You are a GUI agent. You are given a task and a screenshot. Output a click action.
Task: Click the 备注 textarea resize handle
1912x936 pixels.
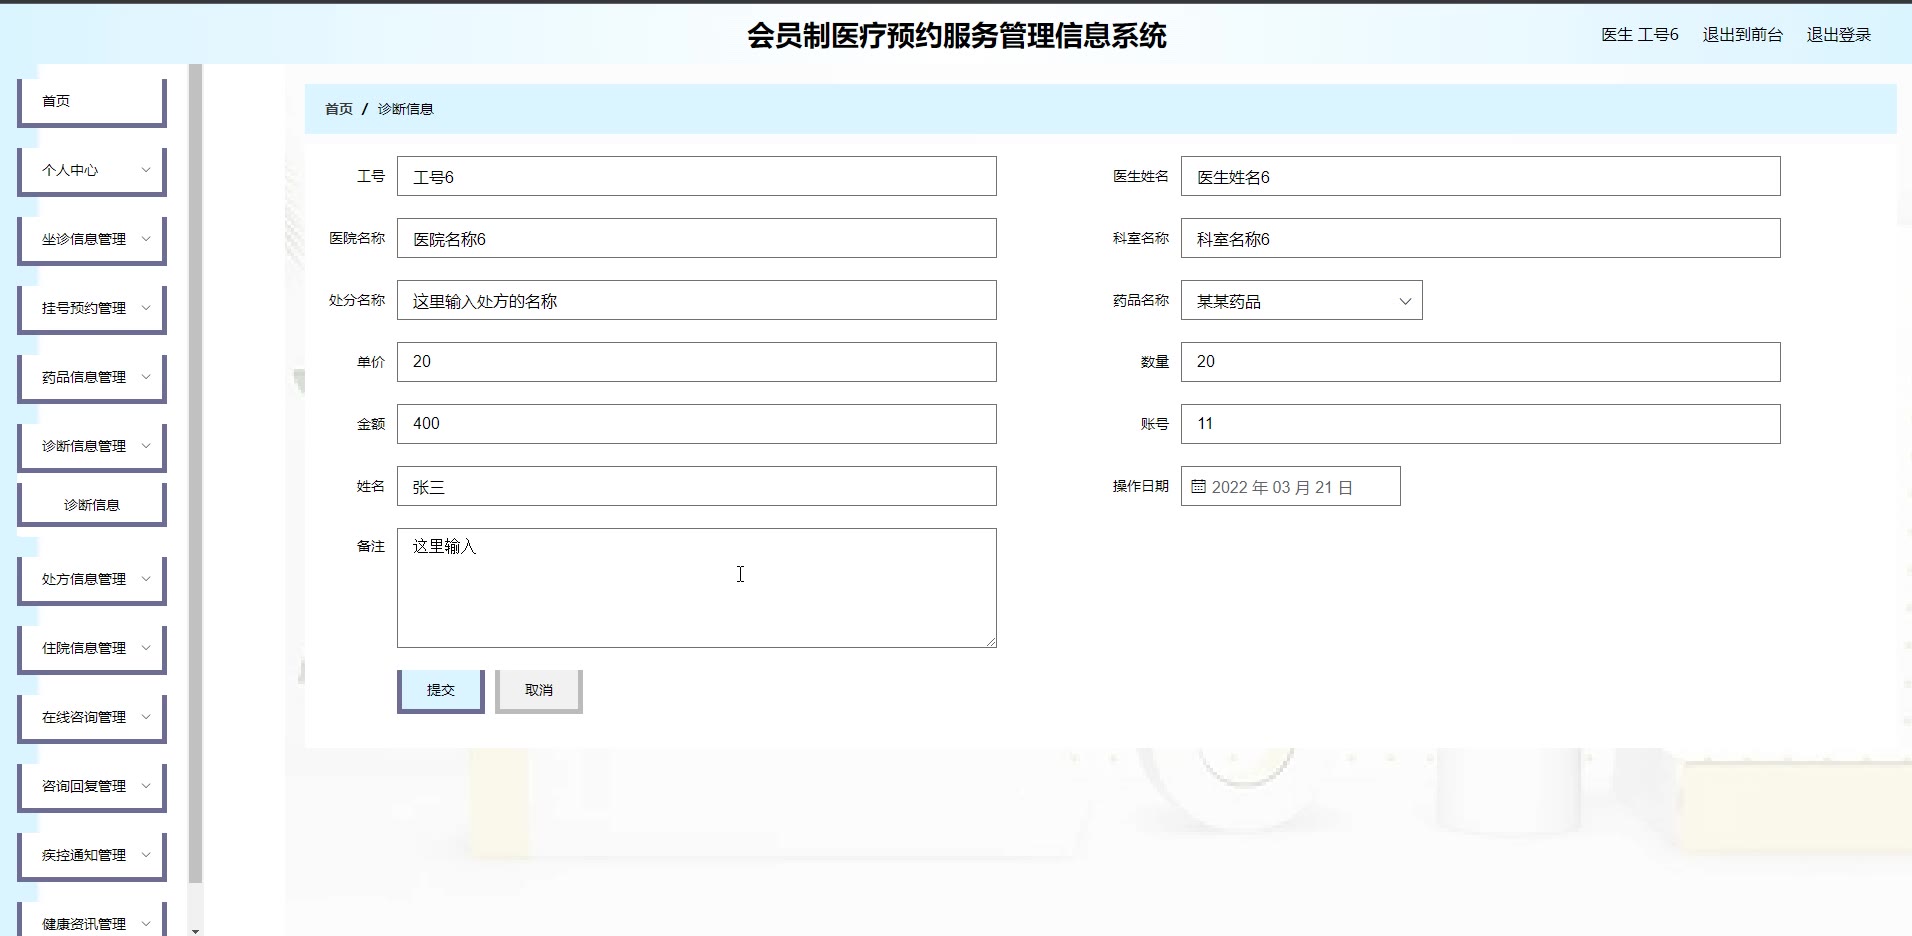(990, 642)
